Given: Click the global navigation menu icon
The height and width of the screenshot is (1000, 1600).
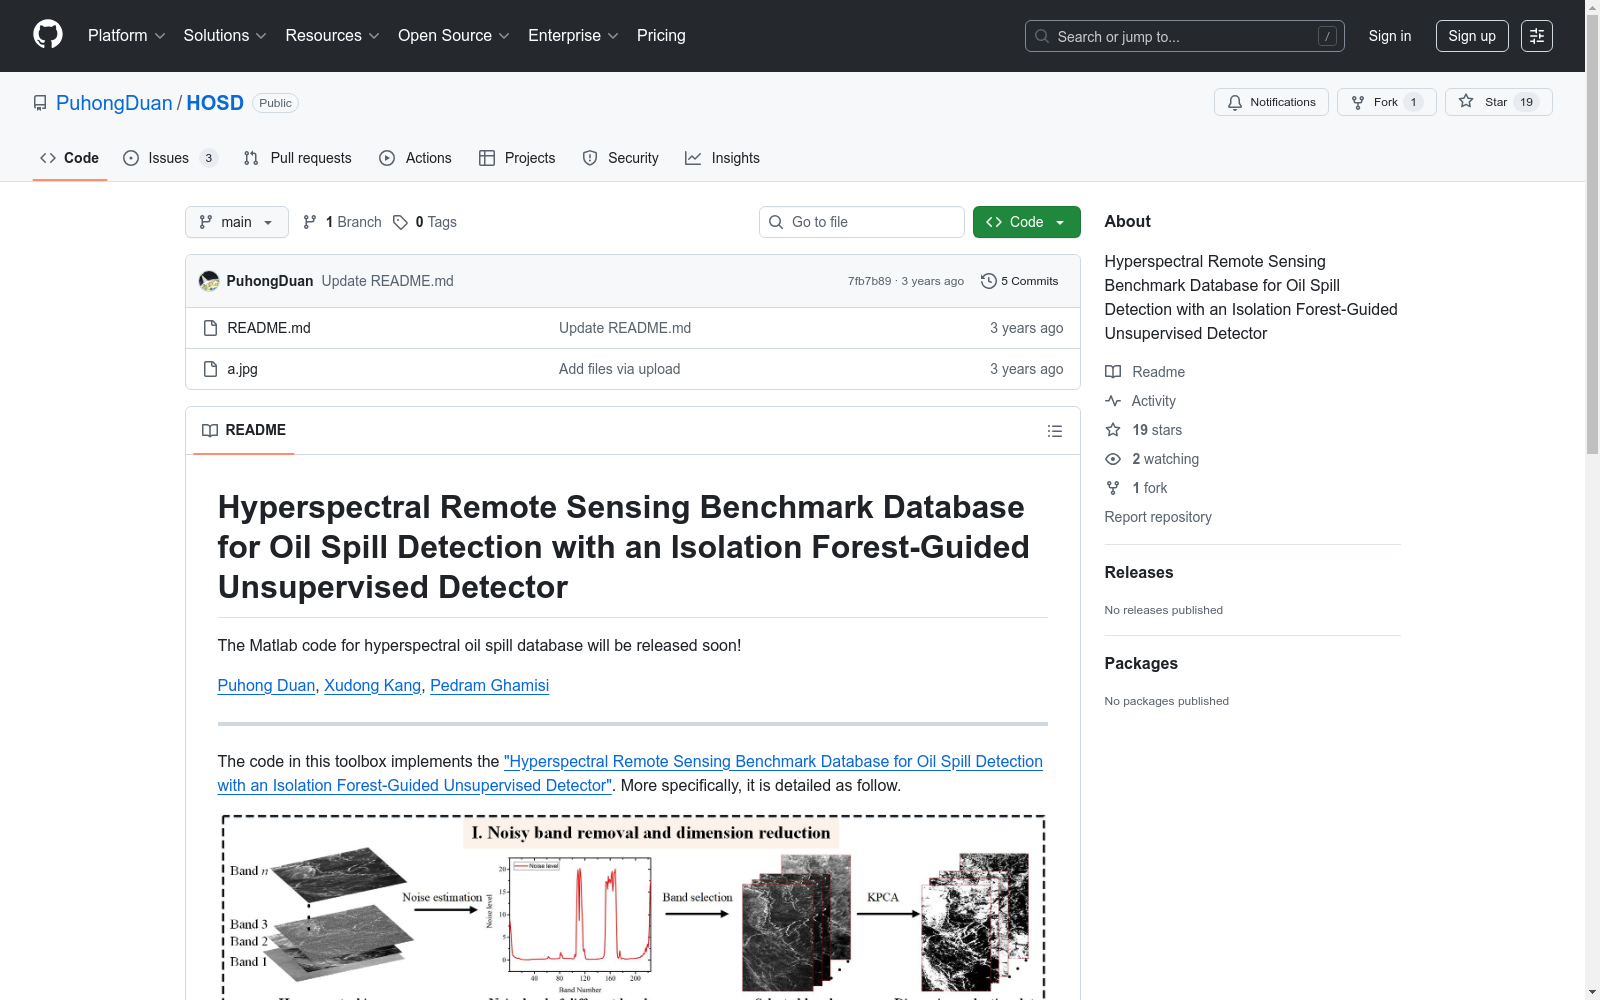Looking at the screenshot, I should (1536, 36).
